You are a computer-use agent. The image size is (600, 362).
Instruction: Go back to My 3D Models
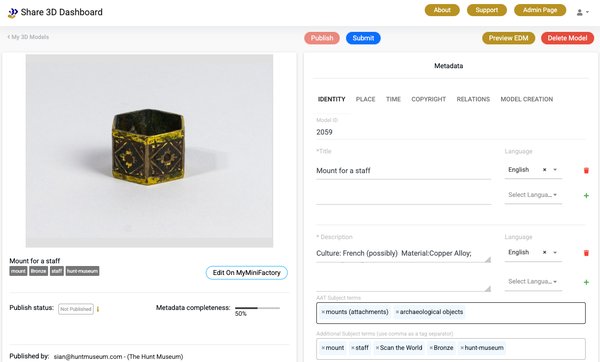coord(28,37)
